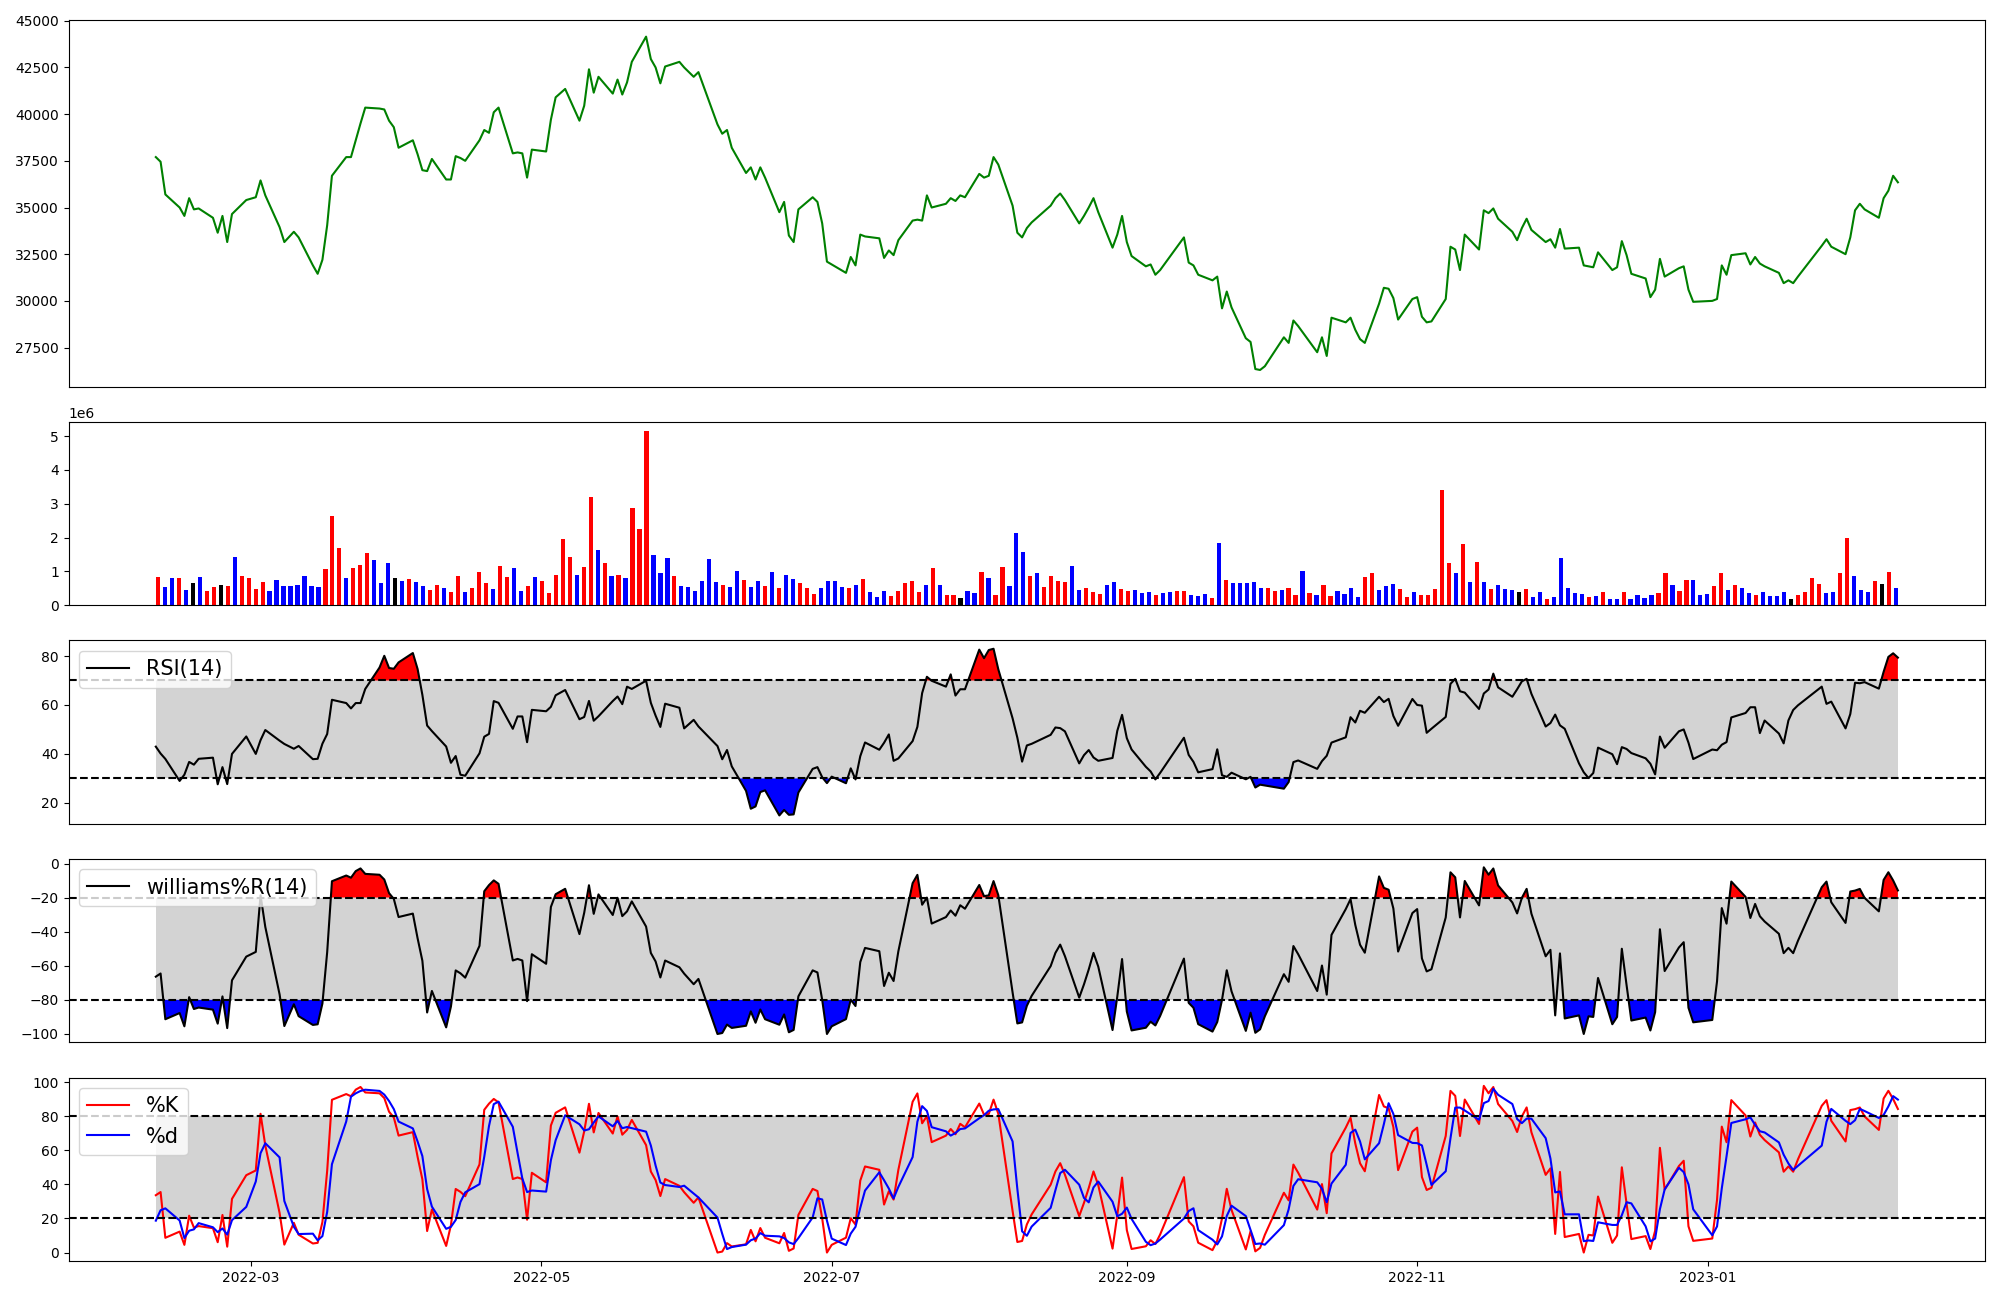Select the 2022-11 x-axis date label
Screen dimensions: 2000x1300
pyautogui.click(x=1417, y=1277)
